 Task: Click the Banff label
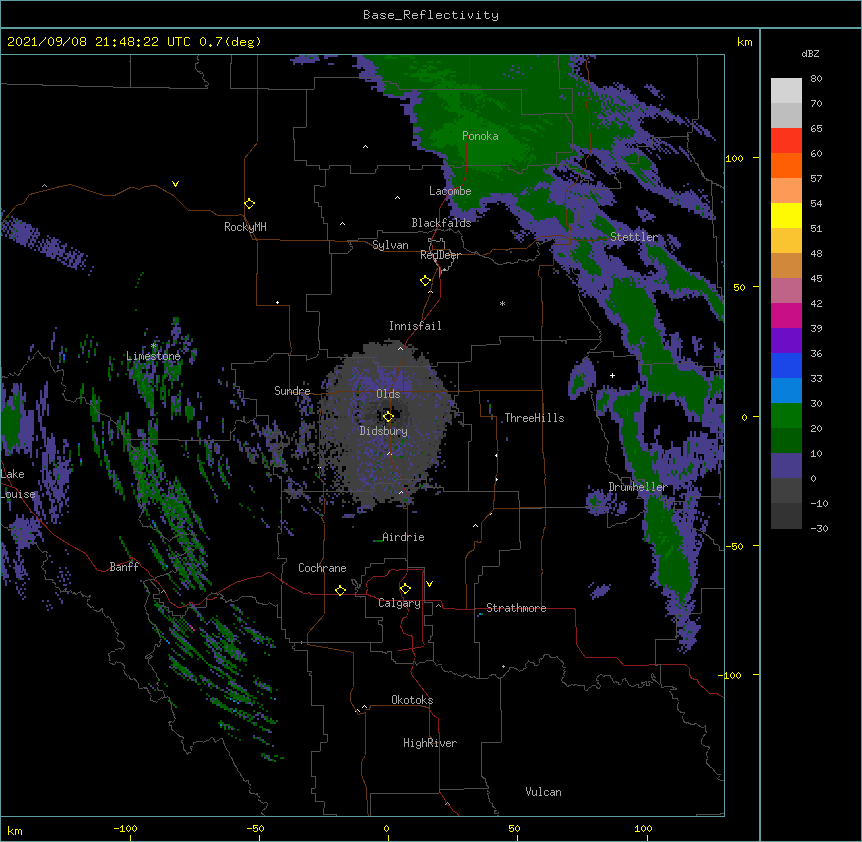(x=124, y=567)
